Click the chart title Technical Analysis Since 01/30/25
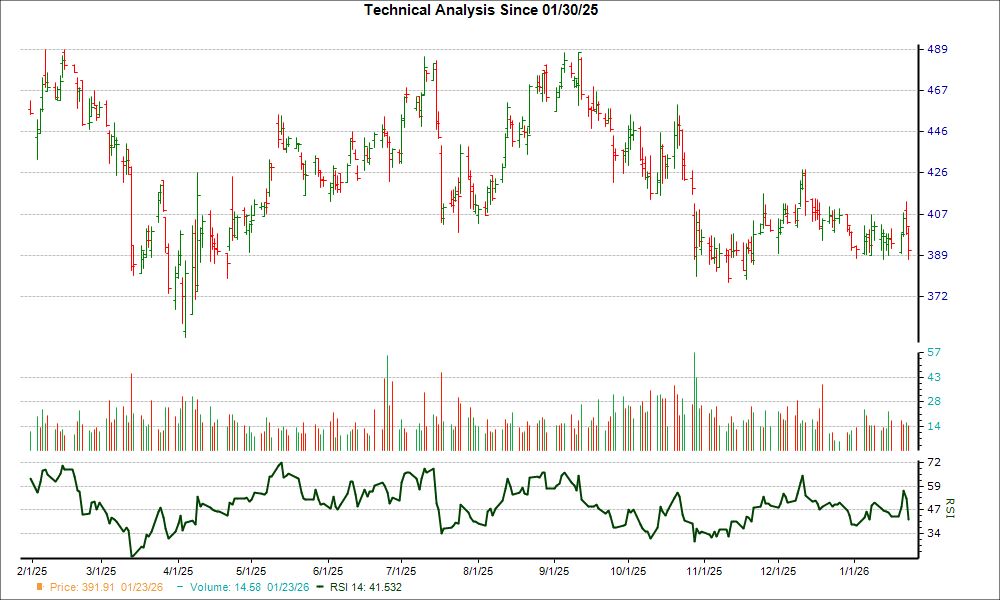This screenshot has width=1000, height=600. (x=484, y=11)
